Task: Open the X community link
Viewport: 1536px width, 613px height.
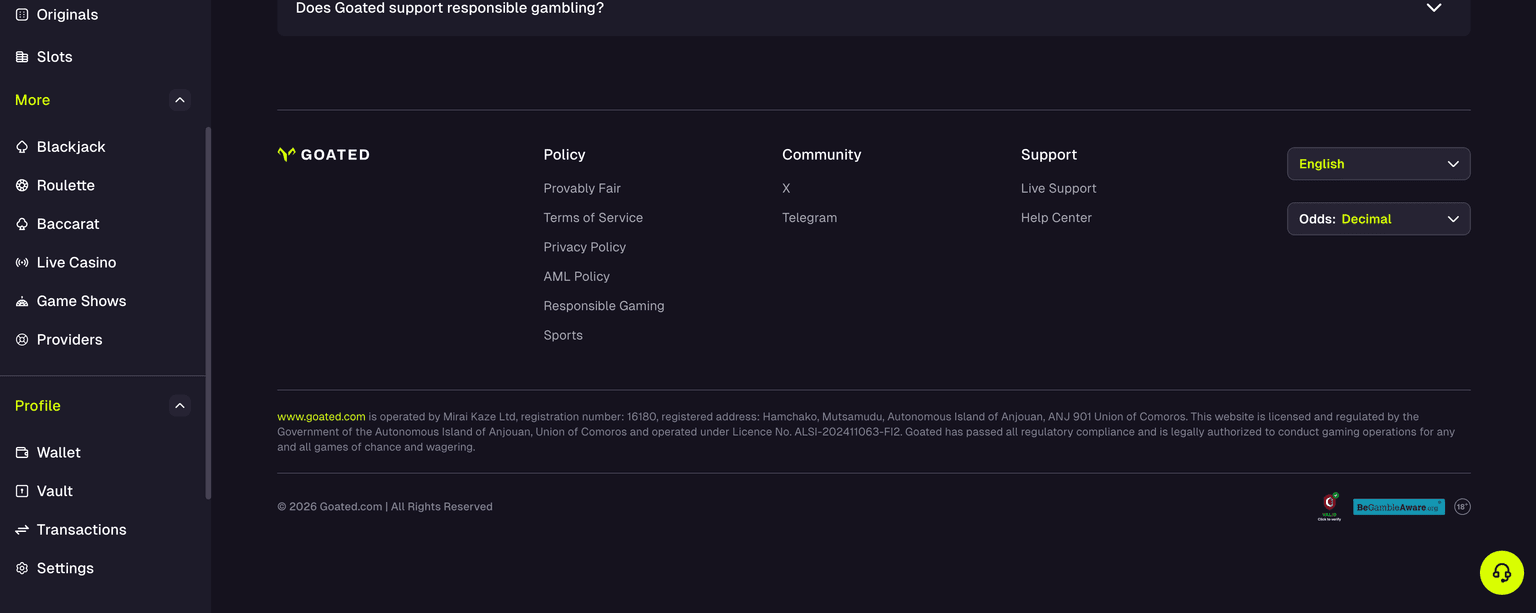Action: (786, 188)
